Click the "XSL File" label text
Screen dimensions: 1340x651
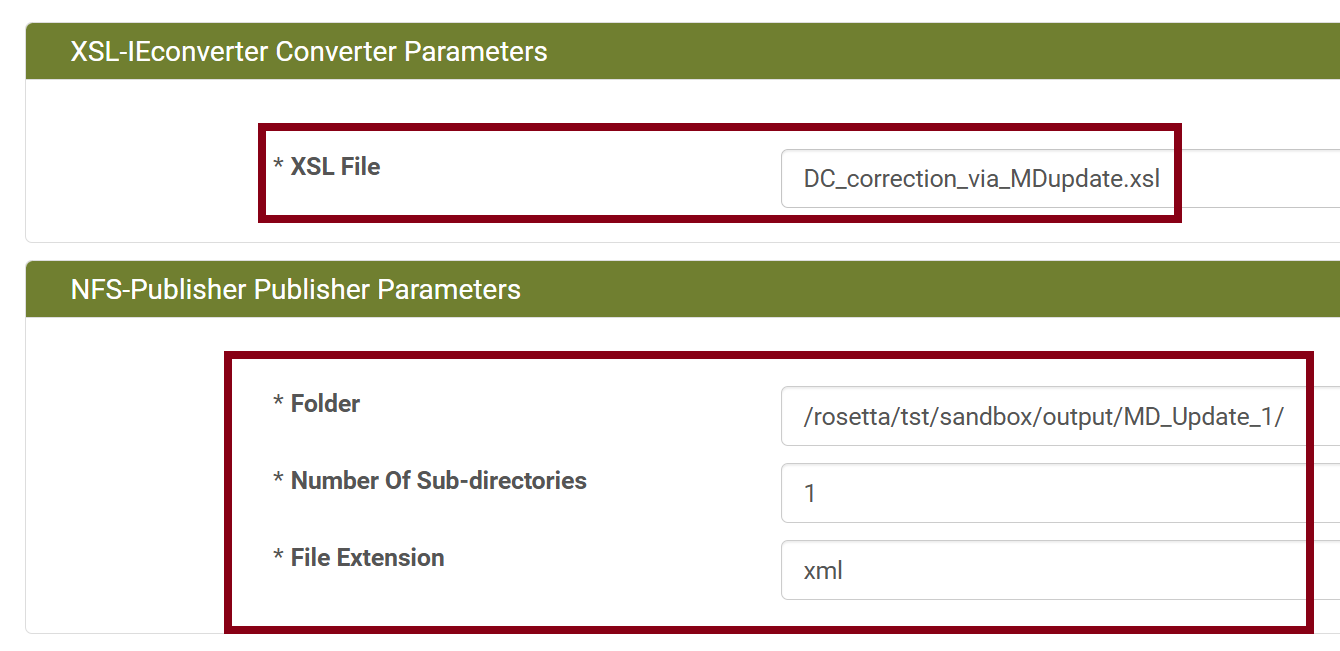(335, 167)
